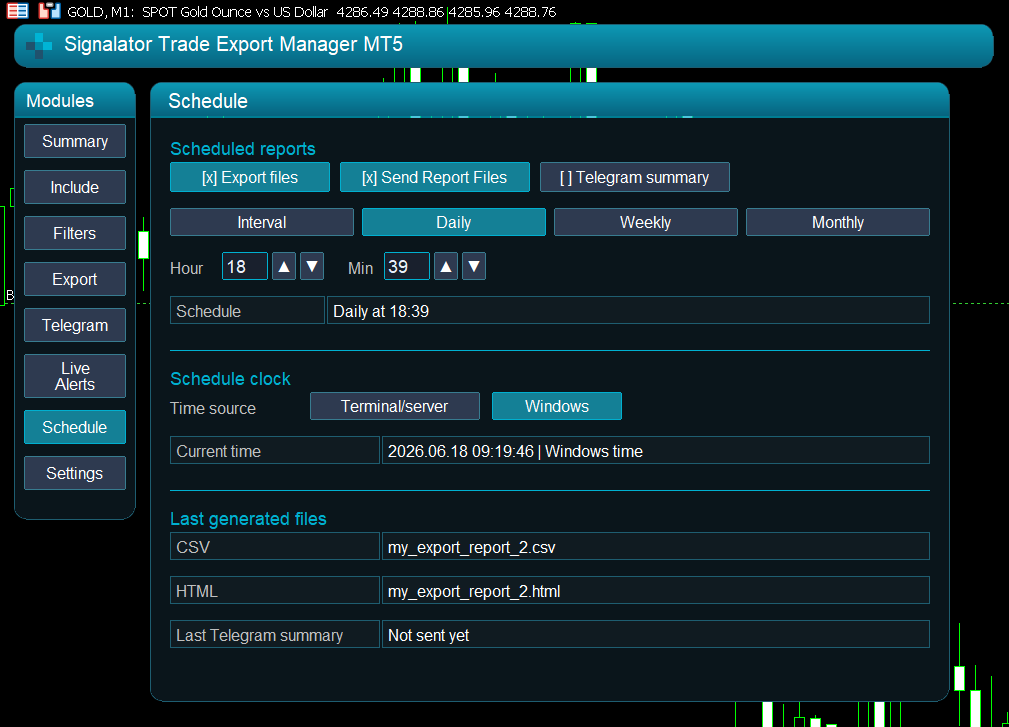The height and width of the screenshot is (727, 1009).
Task: Click the Signalator logo icon in the title bar
Action: 39,45
